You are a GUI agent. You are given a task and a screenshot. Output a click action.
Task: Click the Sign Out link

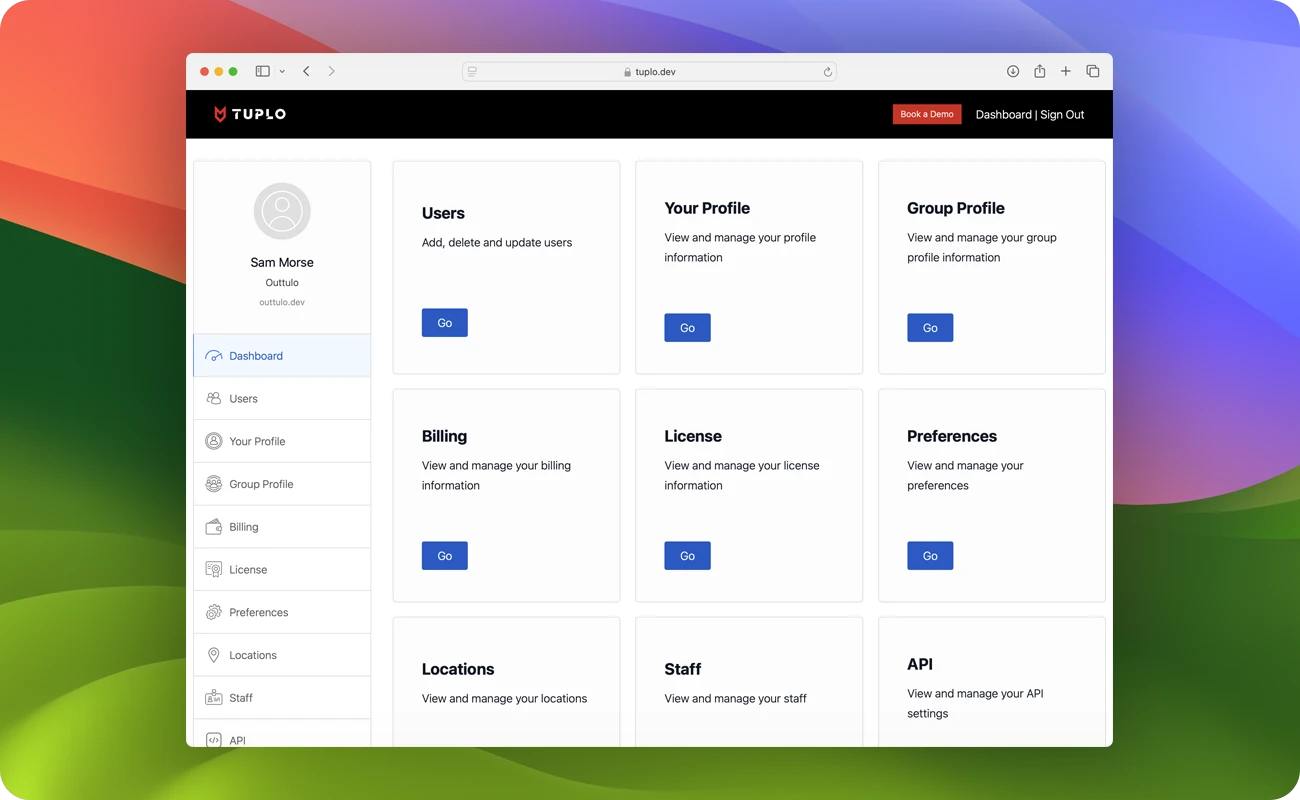(x=1062, y=115)
